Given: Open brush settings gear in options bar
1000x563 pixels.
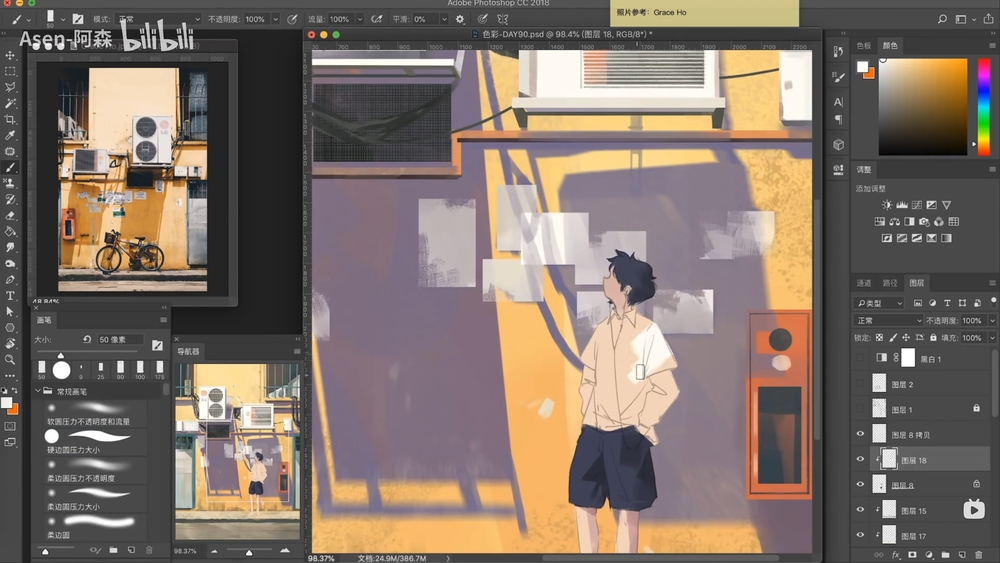Looking at the screenshot, I should coord(460,19).
